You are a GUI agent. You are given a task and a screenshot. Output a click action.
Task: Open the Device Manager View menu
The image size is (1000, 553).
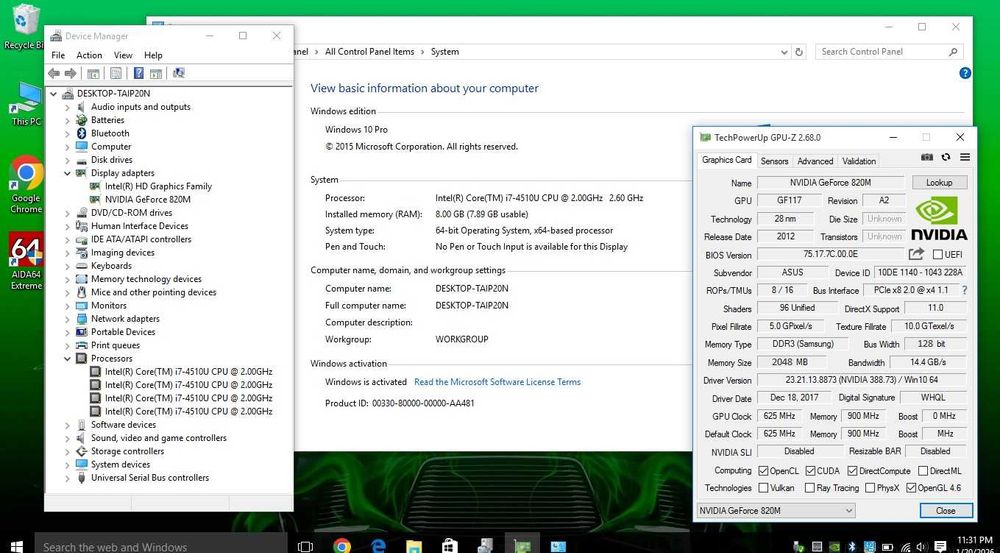tap(123, 55)
